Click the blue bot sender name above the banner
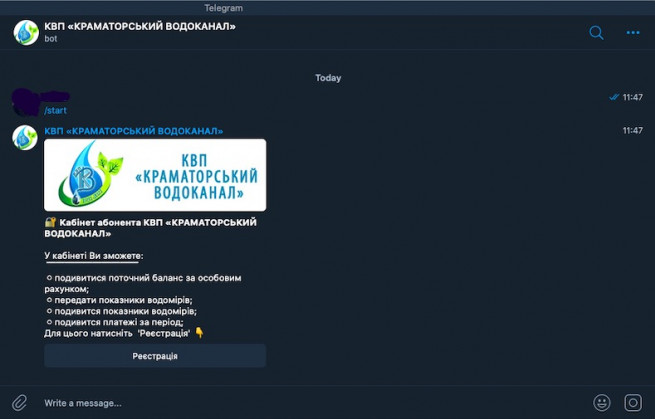This screenshot has width=655, height=419. (134, 131)
